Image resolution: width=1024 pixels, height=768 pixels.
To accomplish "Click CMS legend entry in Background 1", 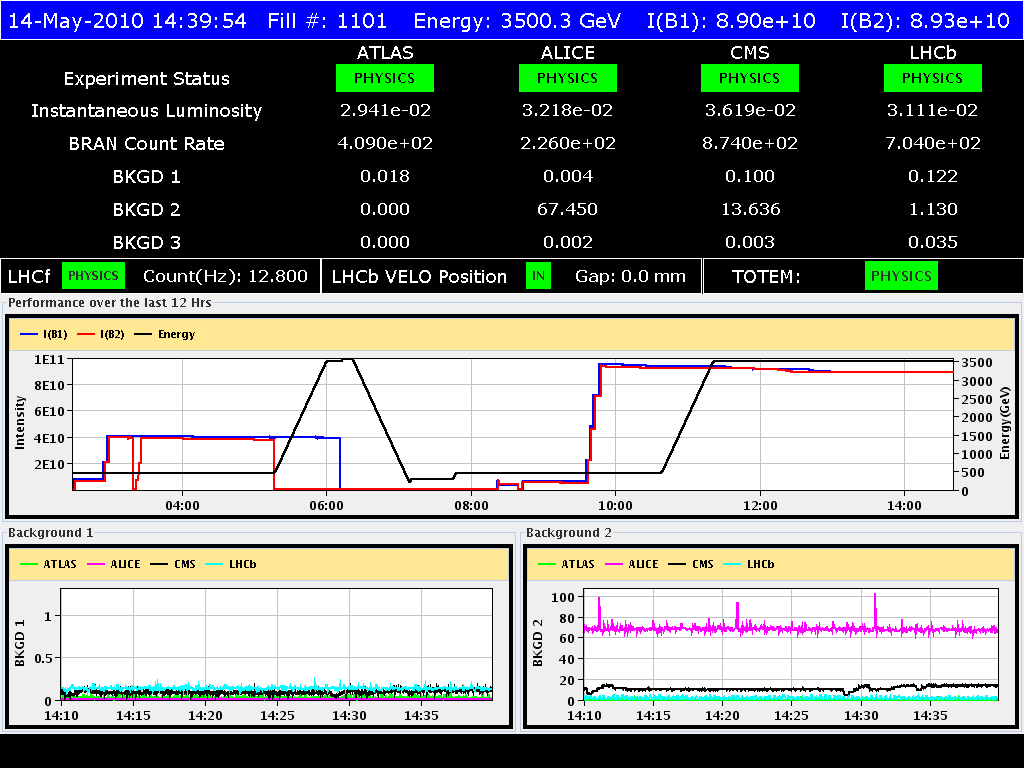I will click(x=173, y=564).
